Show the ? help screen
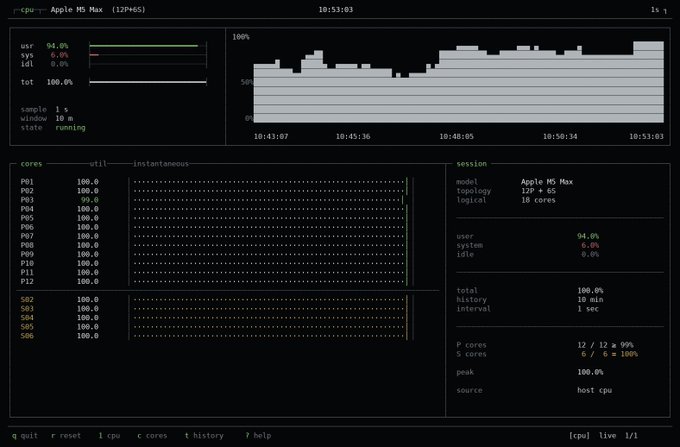Viewport: 680px width, 447px height. 258,435
